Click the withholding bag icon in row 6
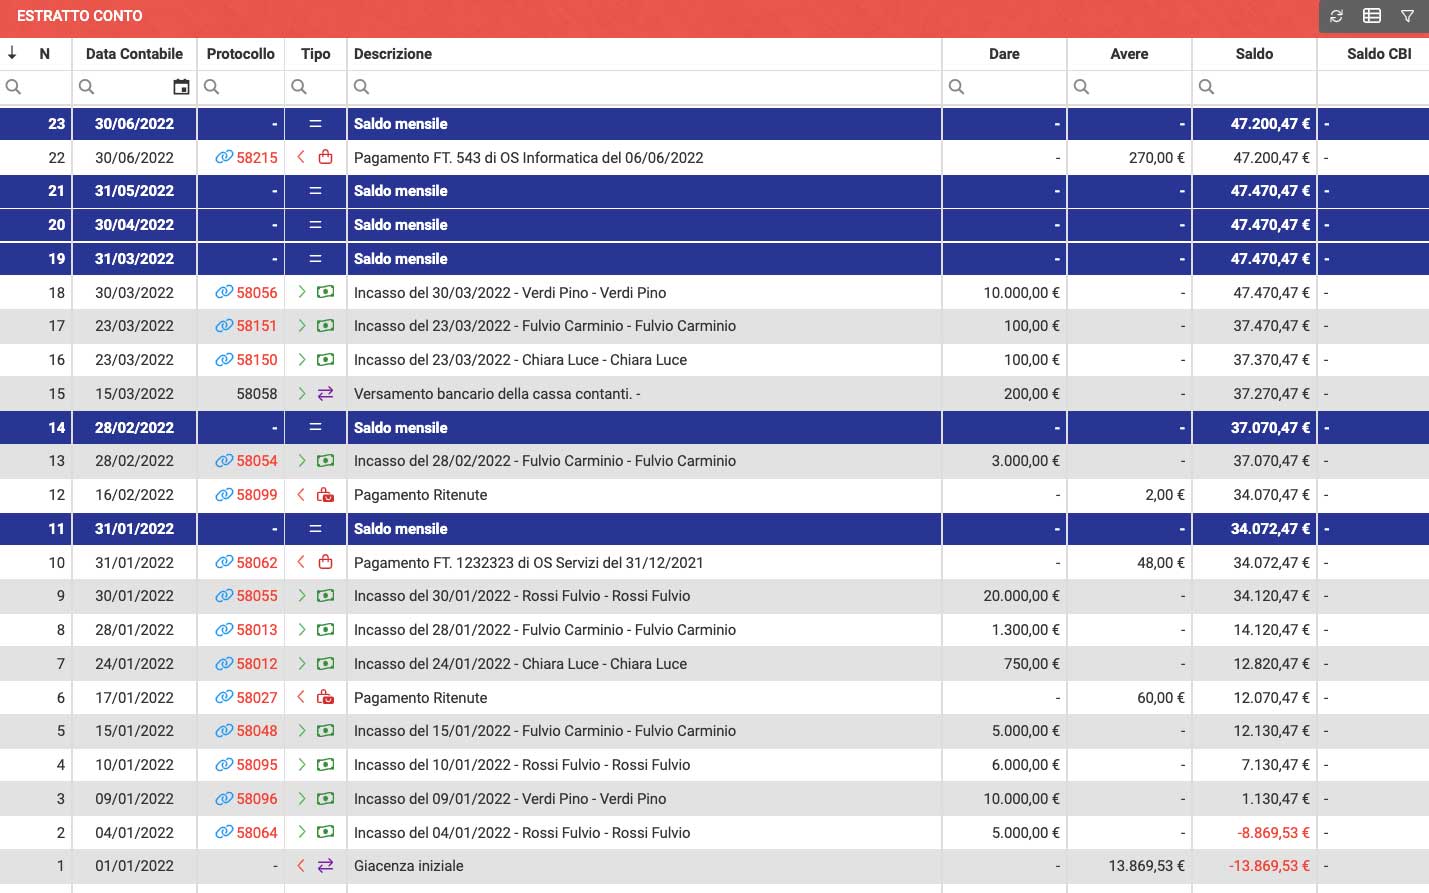Screen dimensions: 1429x893 click(325, 697)
